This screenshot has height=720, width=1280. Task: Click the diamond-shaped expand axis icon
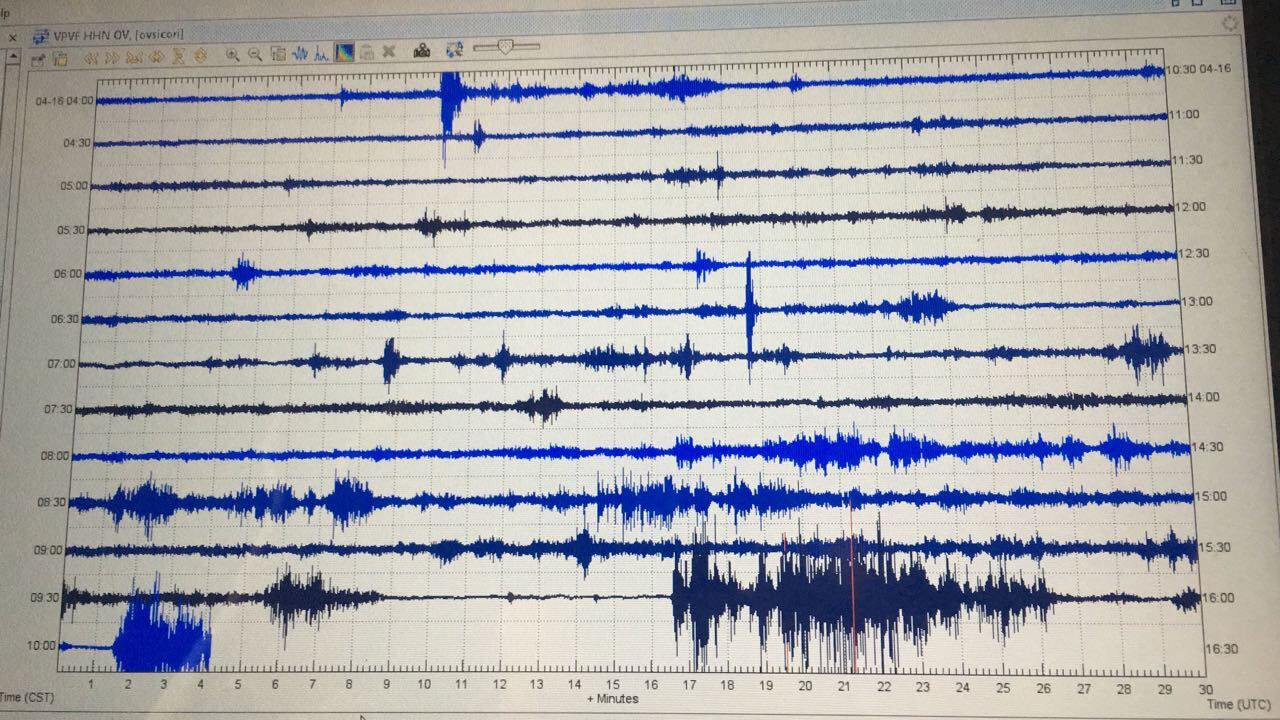[200, 56]
